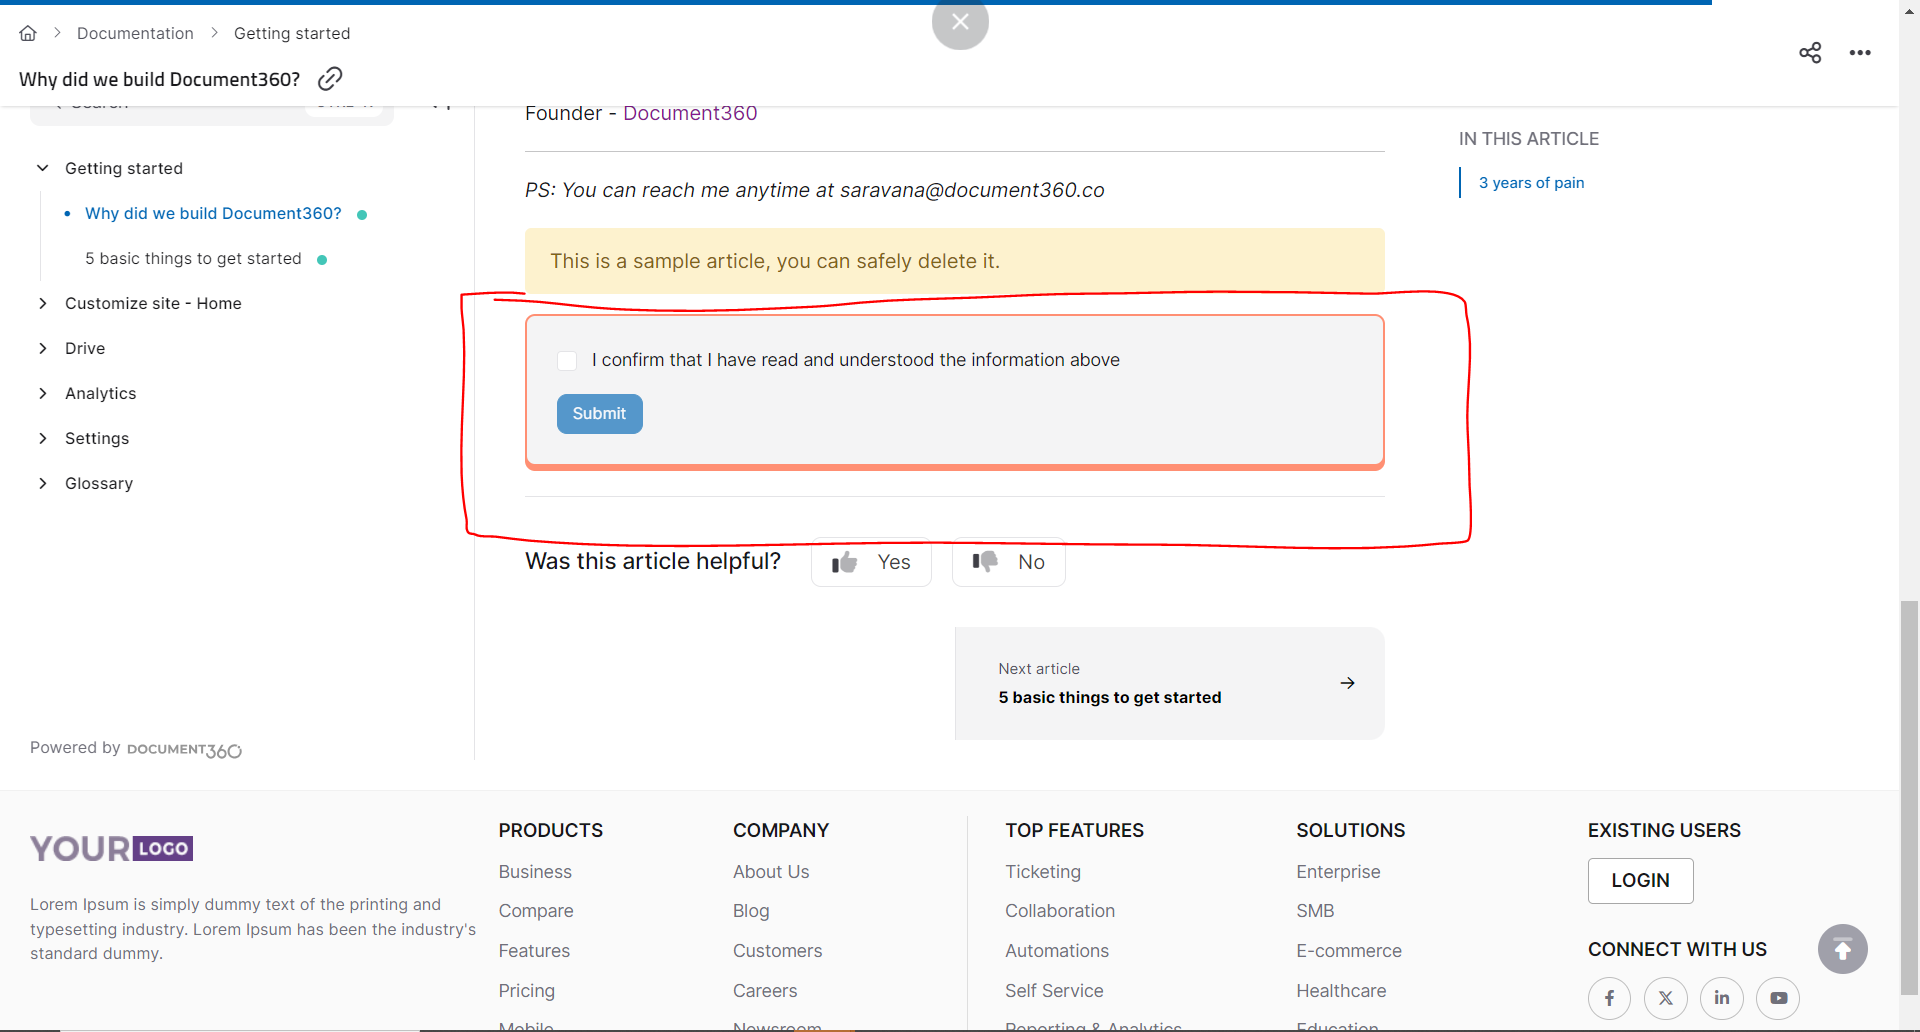Expand the Drive category
The image size is (1920, 1032).
[42, 348]
